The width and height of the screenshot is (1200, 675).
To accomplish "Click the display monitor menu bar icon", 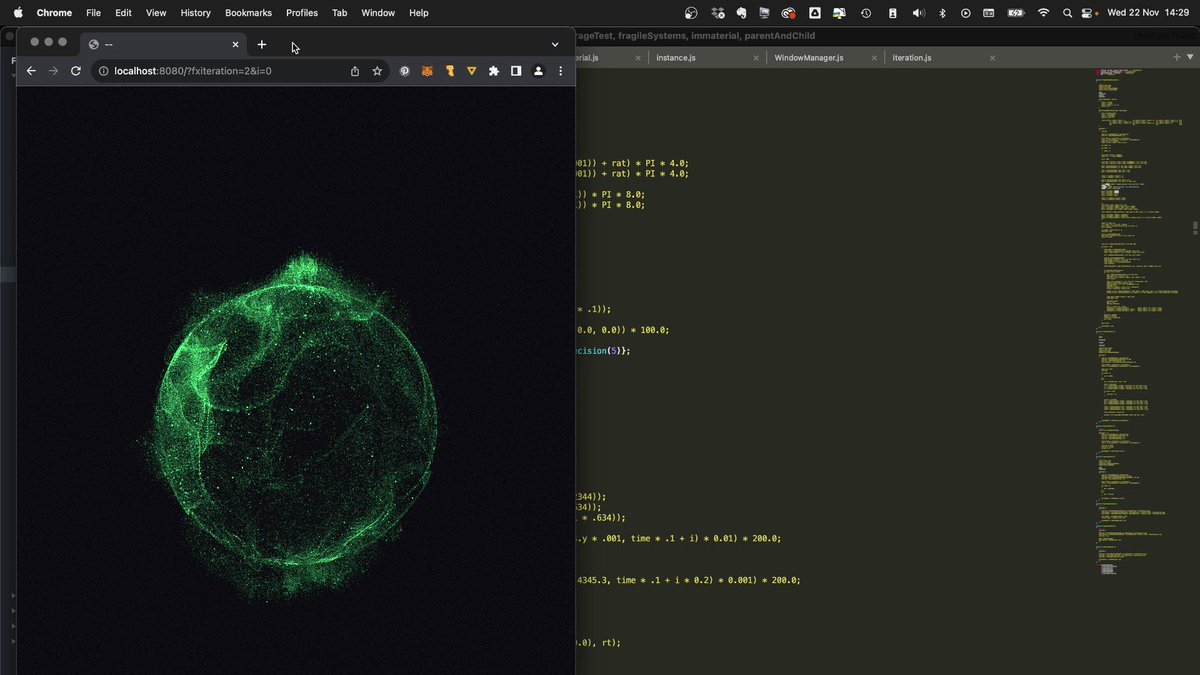I will pos(764,13).
